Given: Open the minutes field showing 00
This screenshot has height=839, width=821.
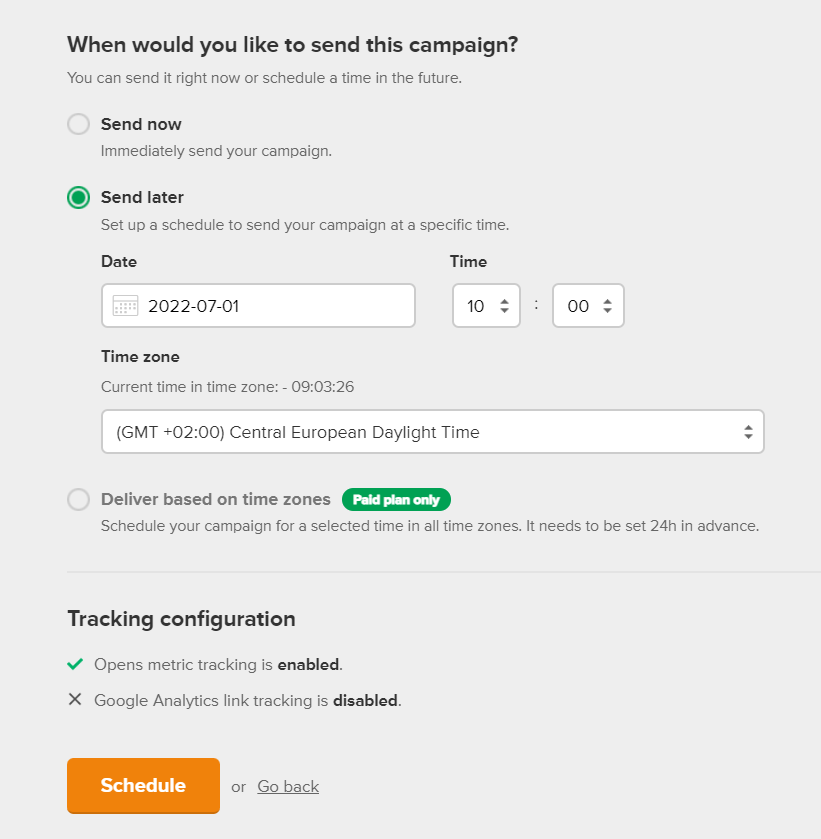Looking at the screenshot, I should (588, 306).
